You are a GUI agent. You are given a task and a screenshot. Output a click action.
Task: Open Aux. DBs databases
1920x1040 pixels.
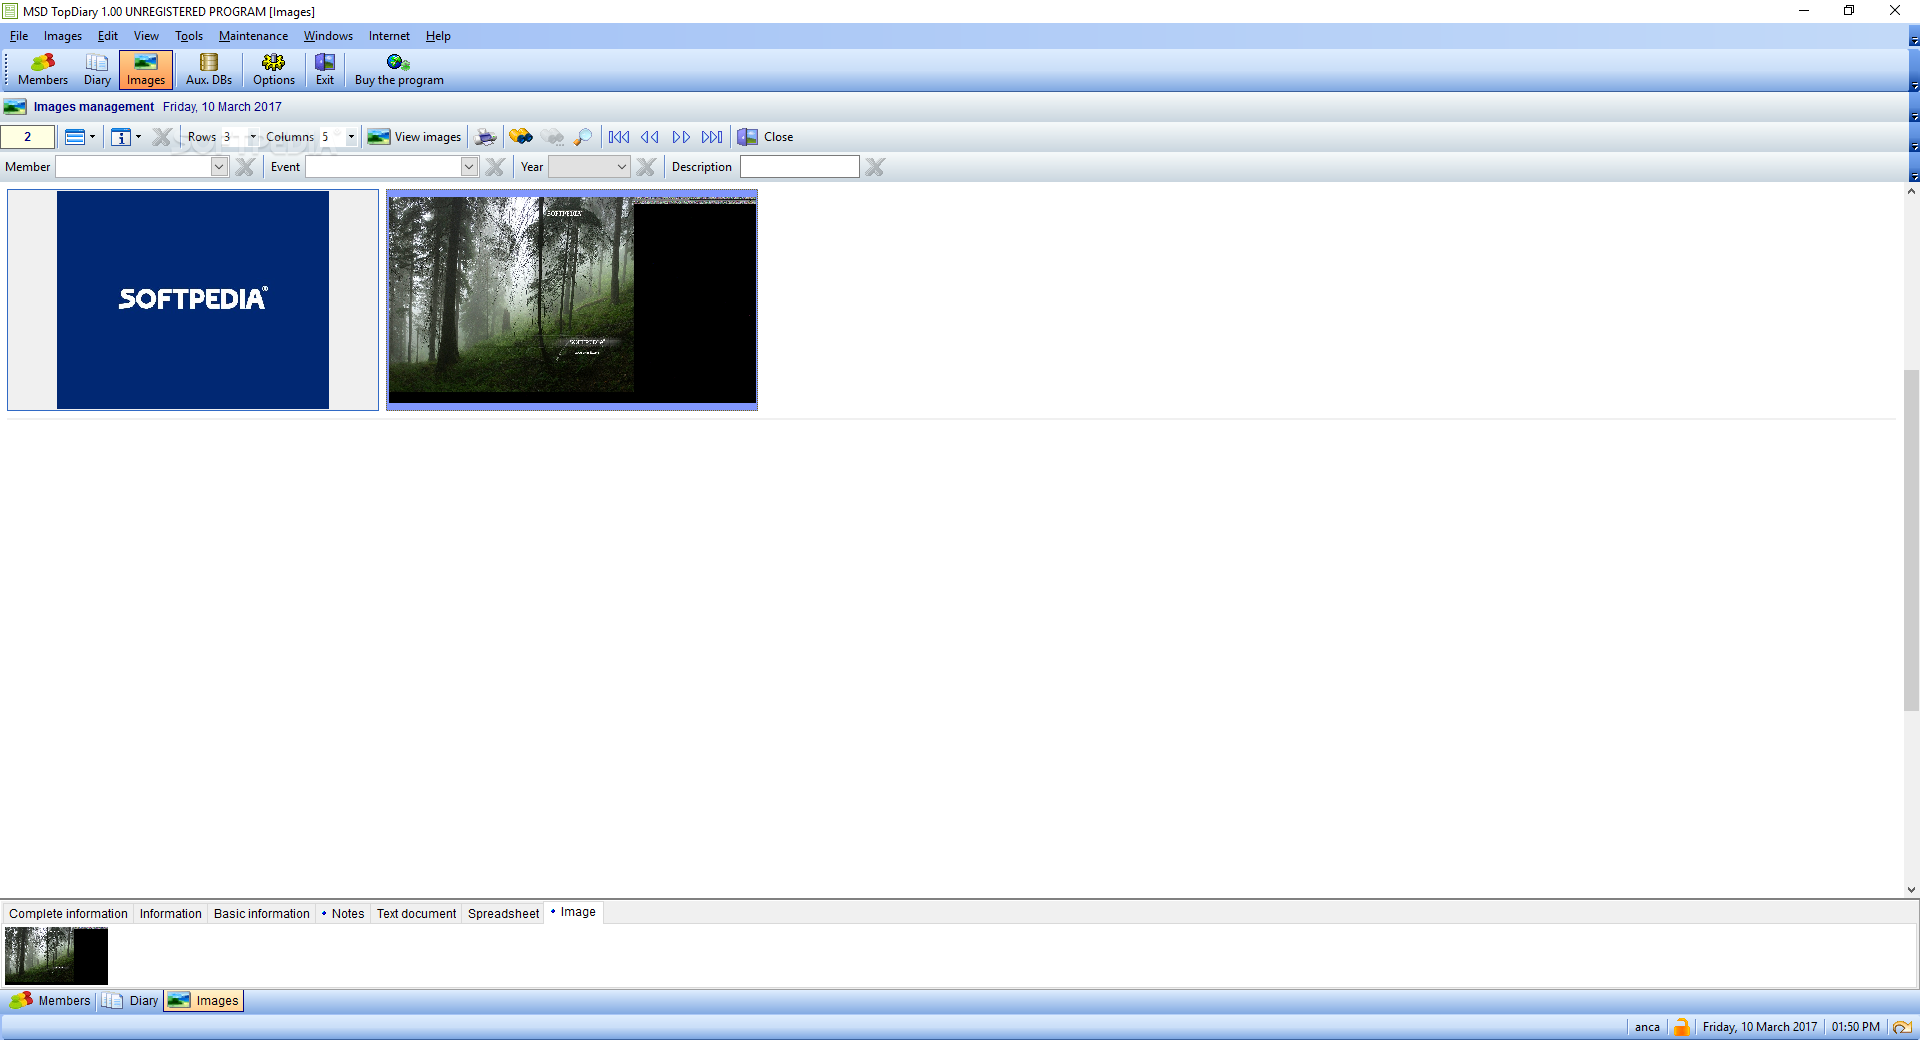point(209,70)
